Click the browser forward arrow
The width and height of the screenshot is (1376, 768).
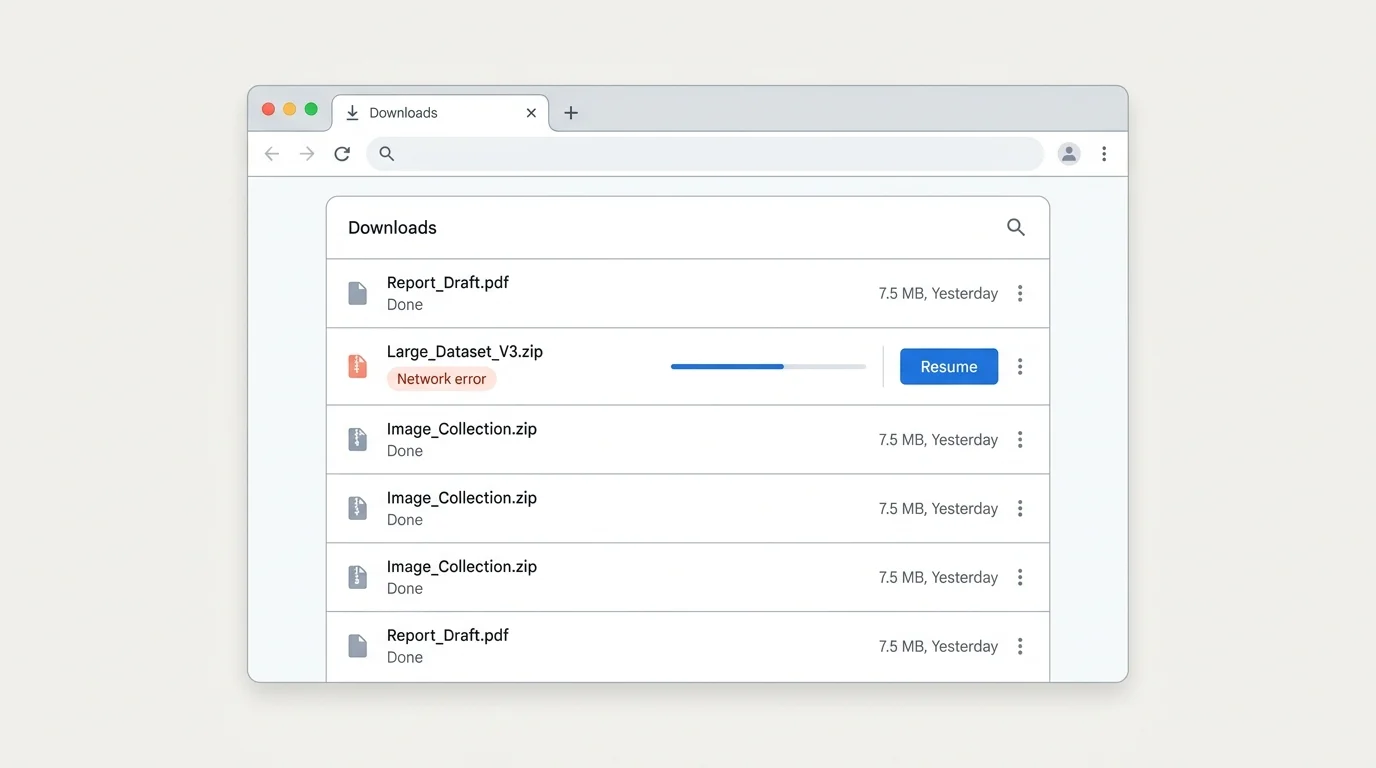tap(307, 154)
